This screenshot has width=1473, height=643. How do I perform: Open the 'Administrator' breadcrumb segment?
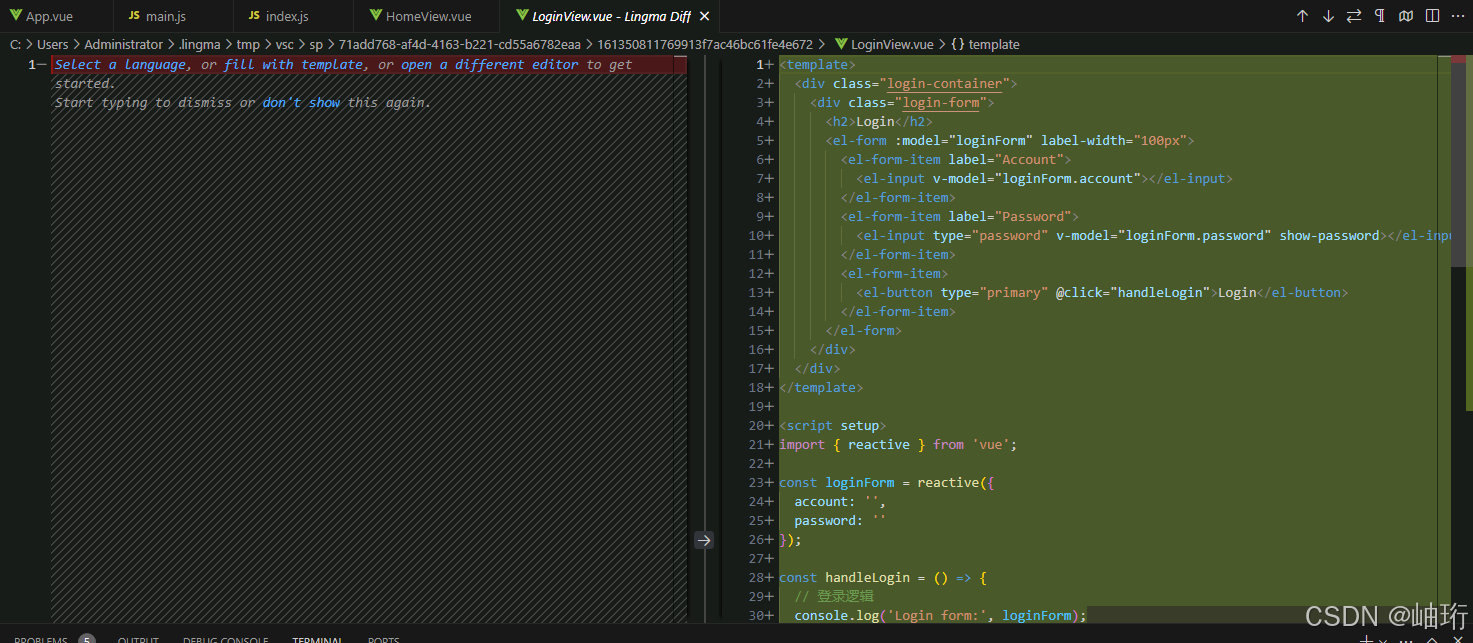point(123,44)
